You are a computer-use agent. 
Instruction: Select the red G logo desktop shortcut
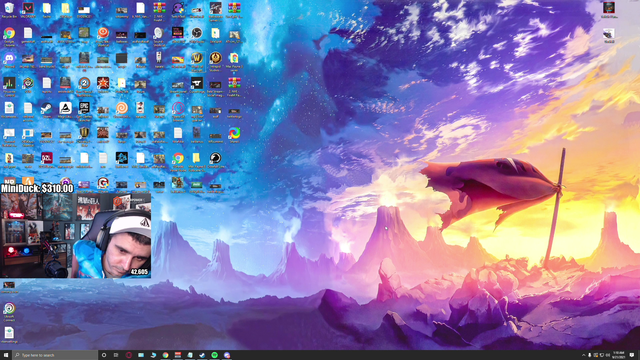[103, 184]
